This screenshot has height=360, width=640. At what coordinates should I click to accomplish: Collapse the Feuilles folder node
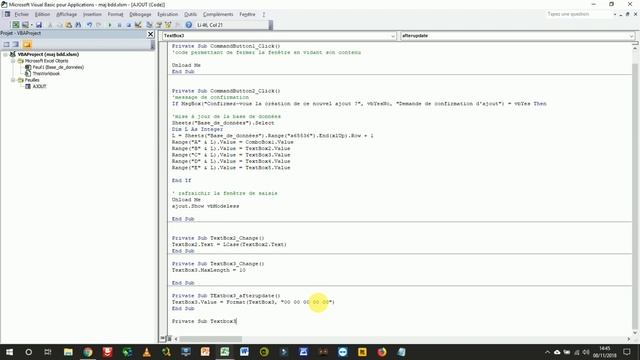click(13, 80)
